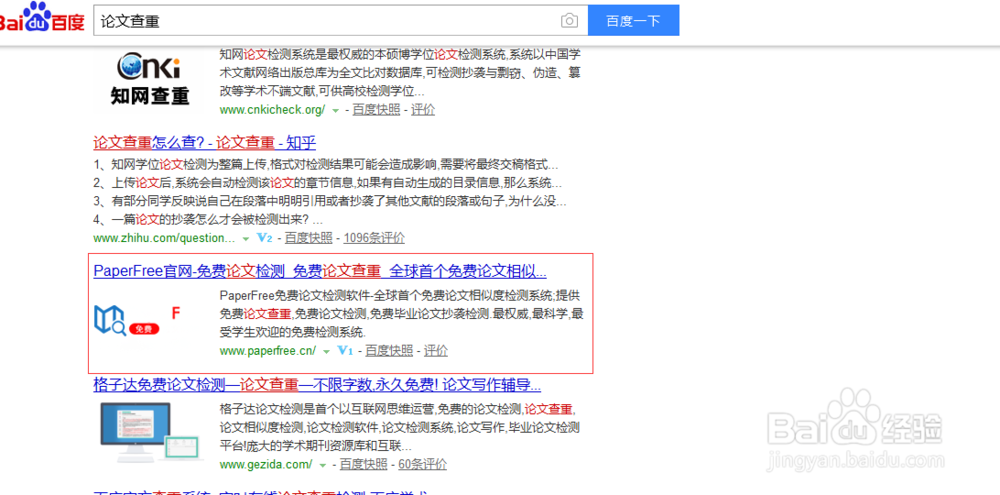Open 百度快照 for zhihu result
1000x495 pixels.
(x=309, y=239)
